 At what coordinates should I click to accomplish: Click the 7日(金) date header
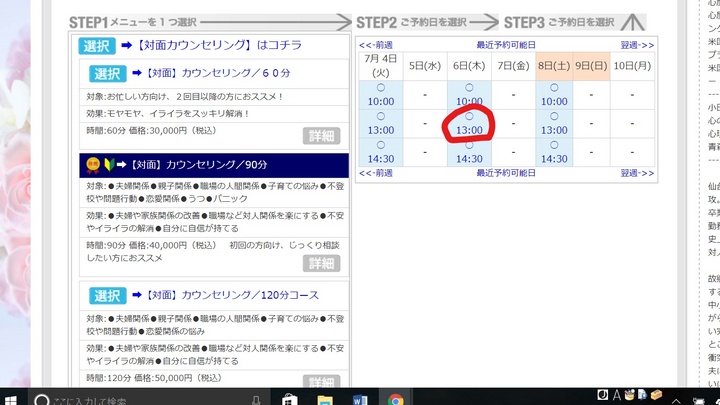click(x=513, y=66)
